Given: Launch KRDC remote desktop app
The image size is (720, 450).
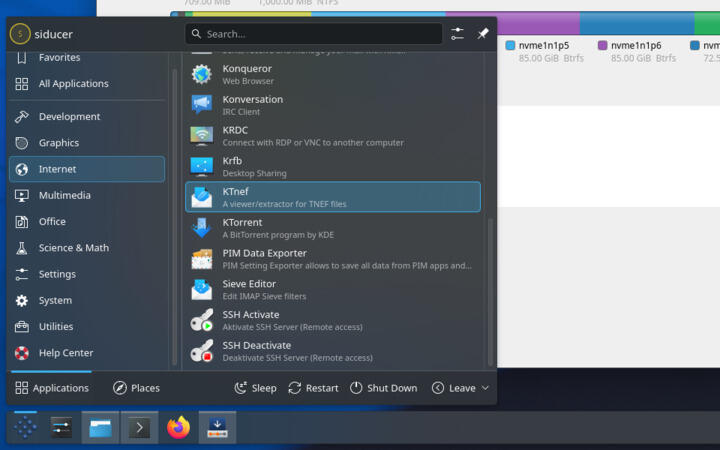Looking at the screenshot, I should tap(333, 136).
